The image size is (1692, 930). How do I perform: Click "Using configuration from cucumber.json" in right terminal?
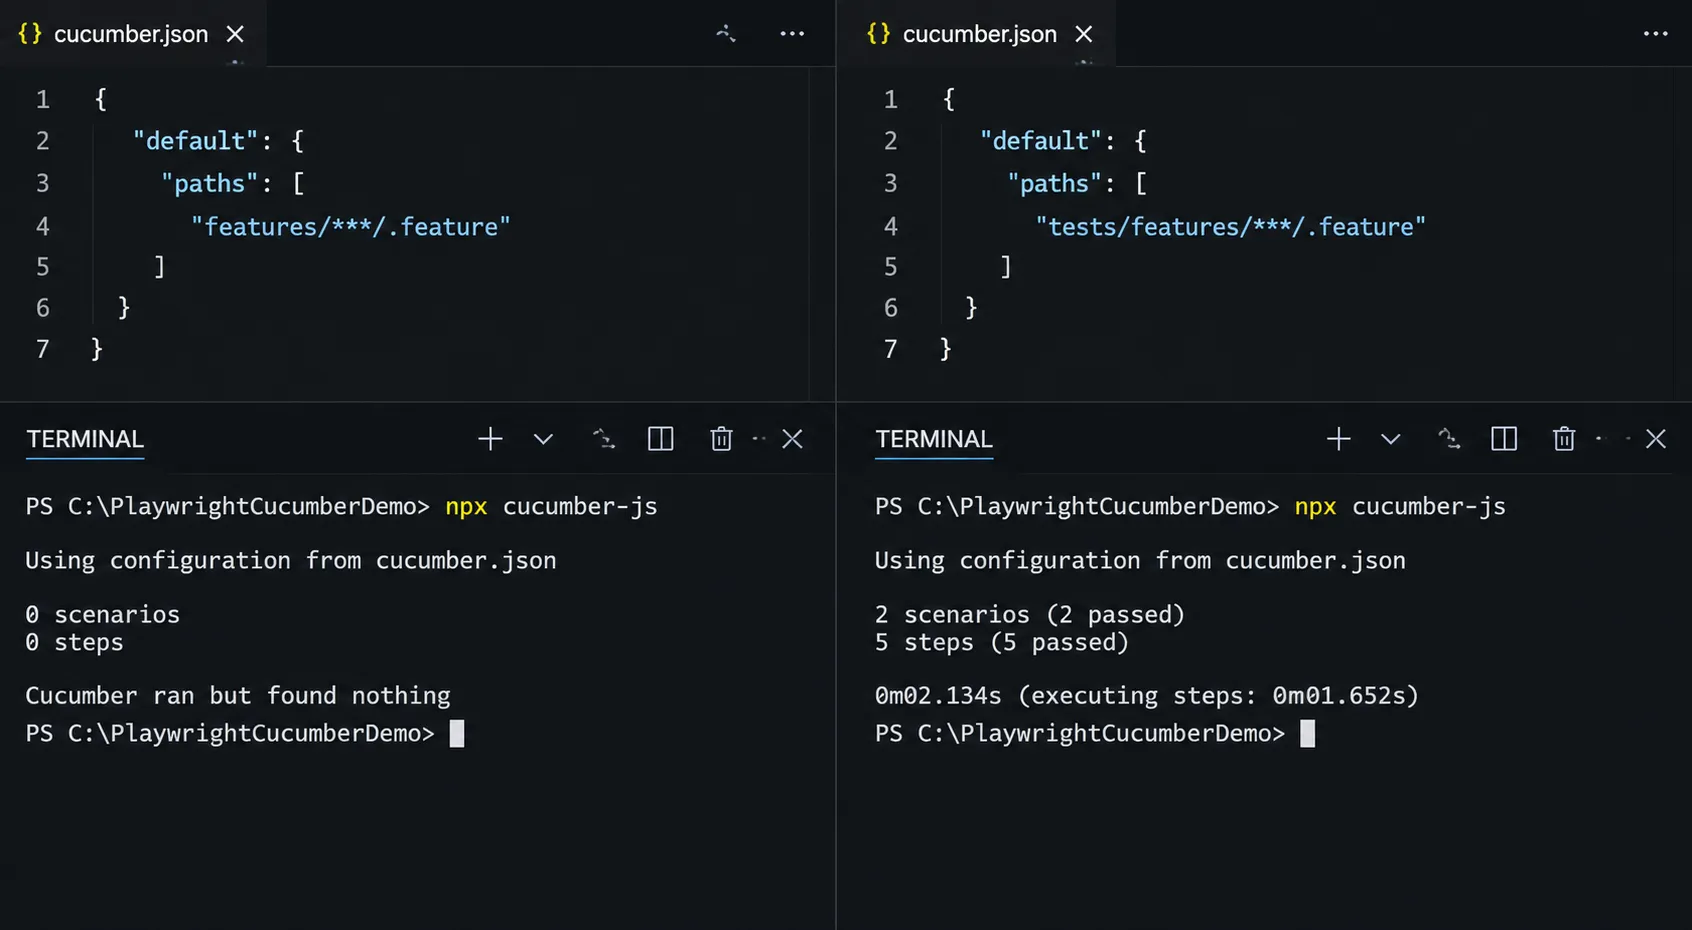[x=1140, y=560]
